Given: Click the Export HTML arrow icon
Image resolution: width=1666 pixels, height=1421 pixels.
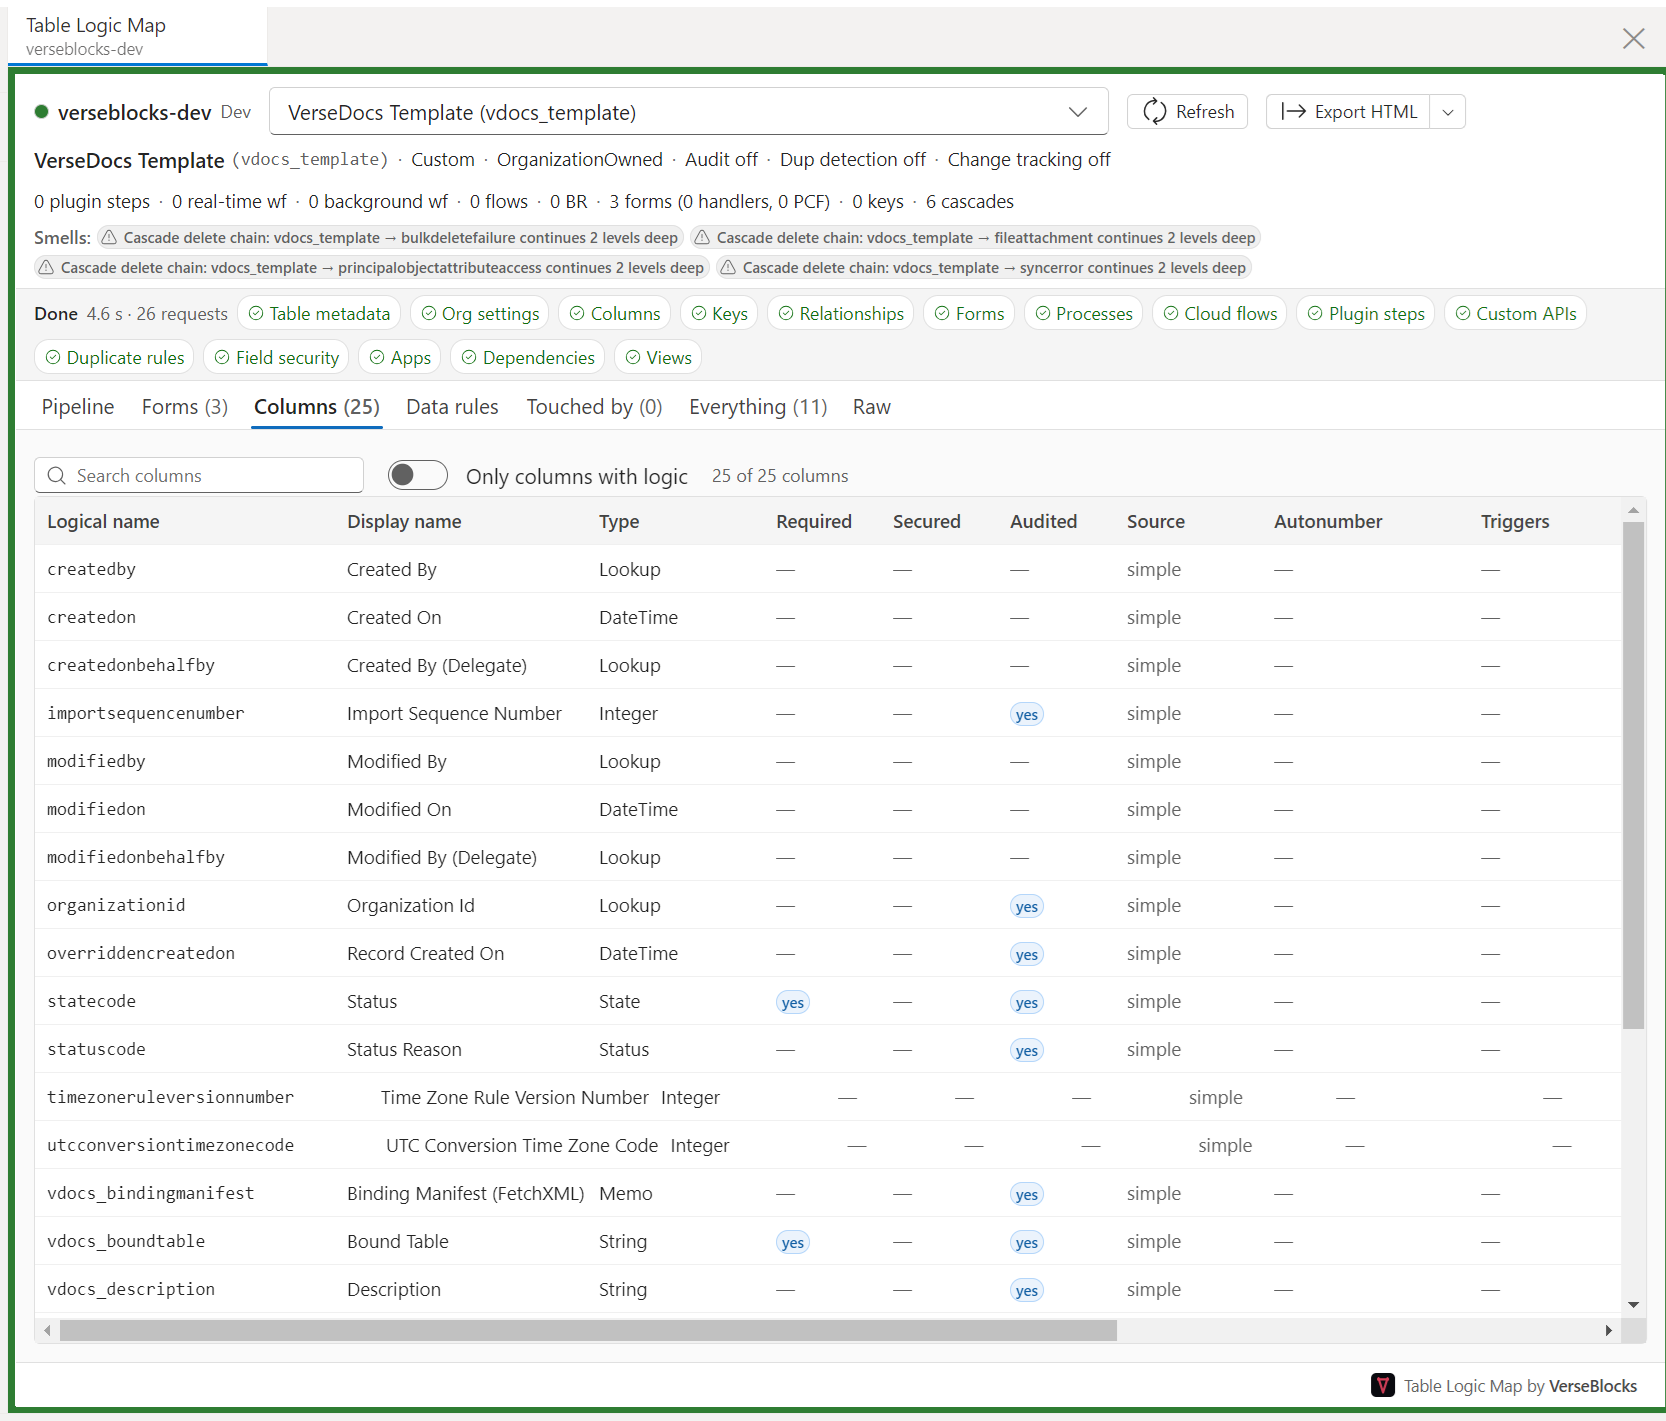Looking at the screenshot, I should (x=1293, y=112).
